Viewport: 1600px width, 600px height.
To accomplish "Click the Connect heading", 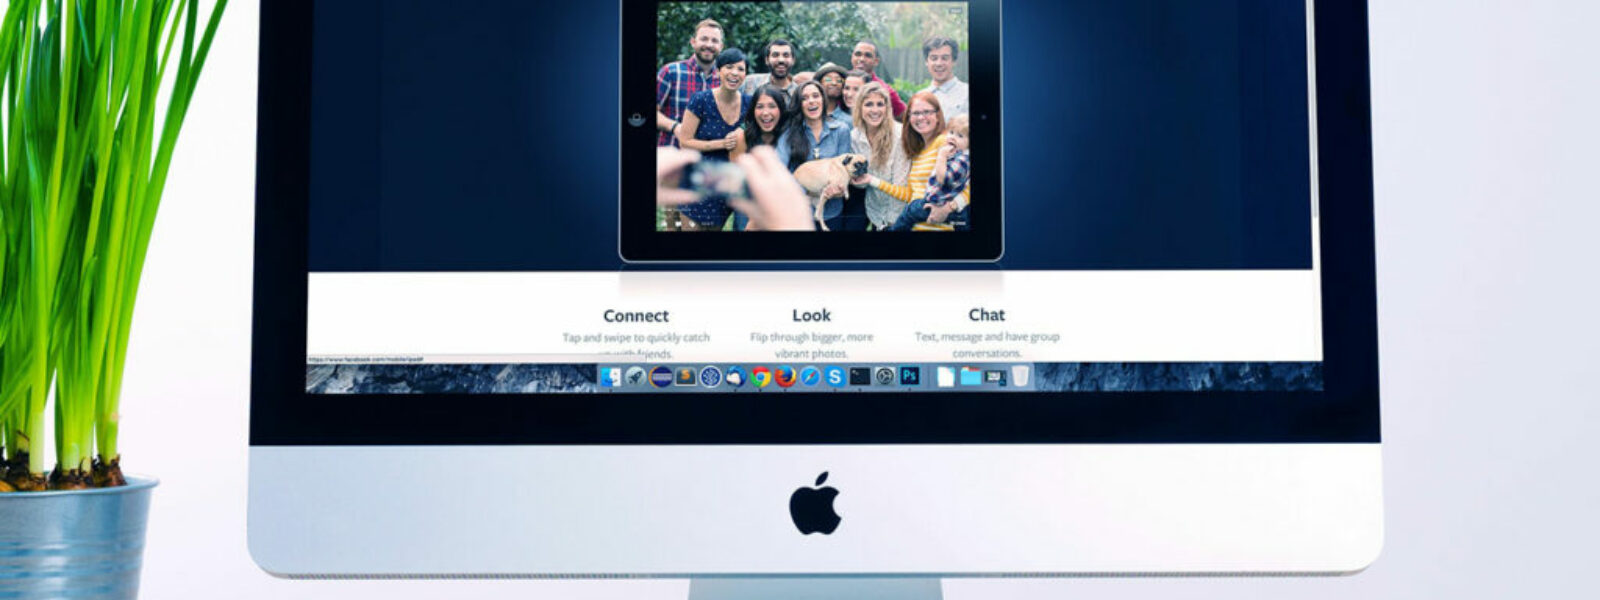I will [x=636, y=316].
